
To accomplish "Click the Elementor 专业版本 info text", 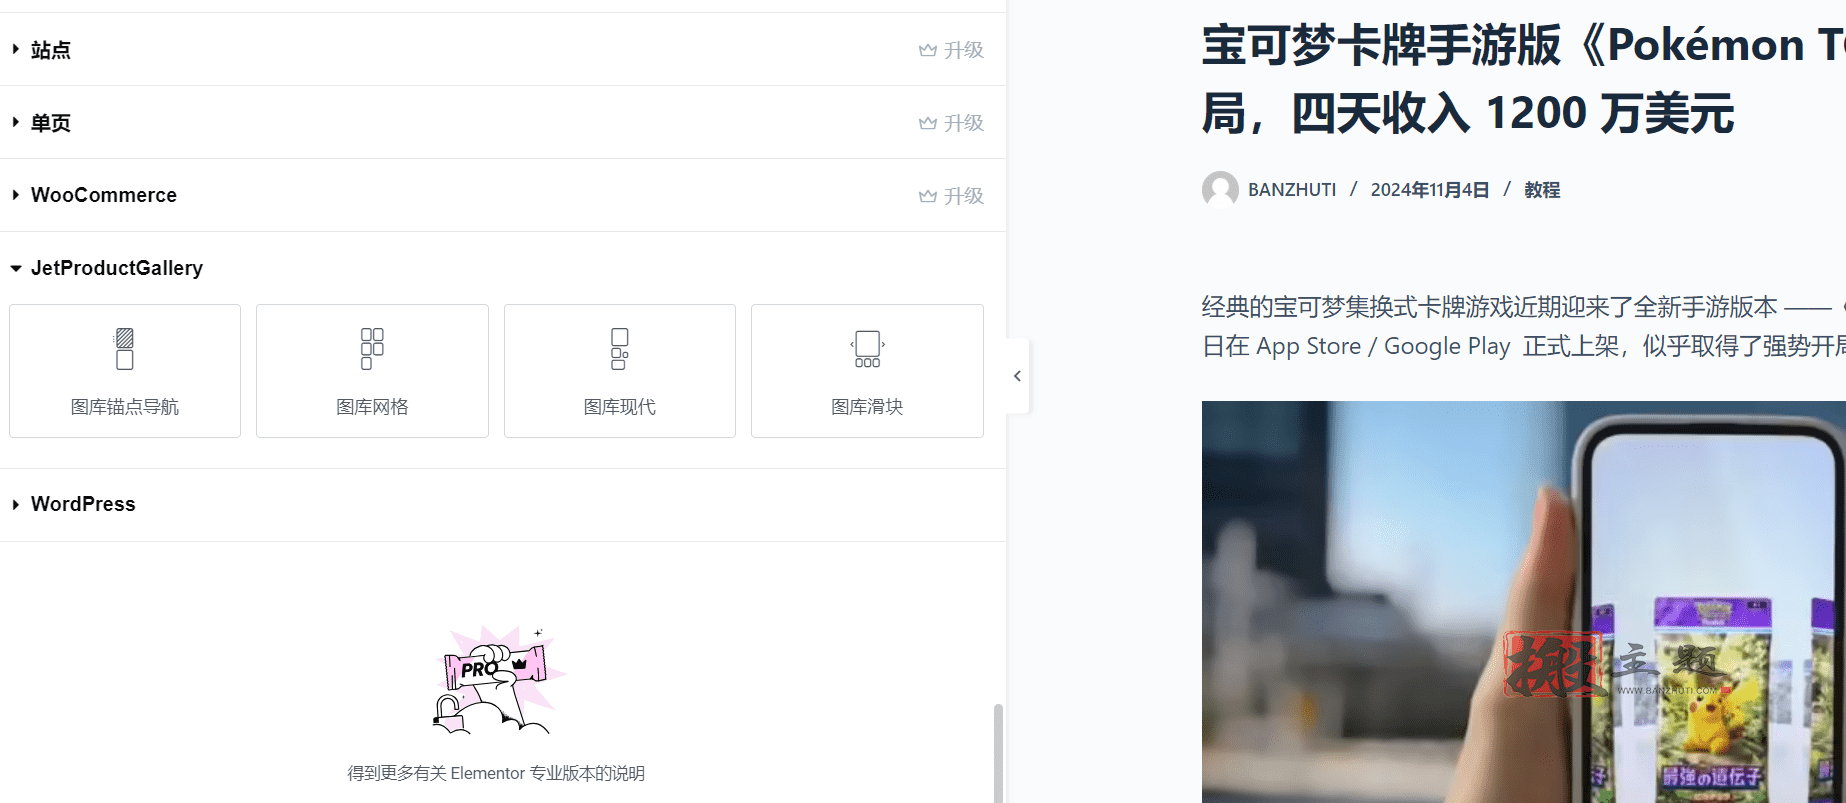I will click(x=496, y=773).
